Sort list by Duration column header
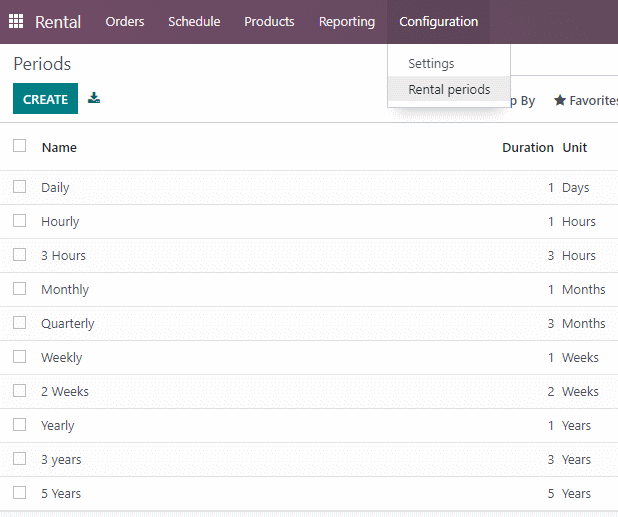618x517 pixels. tap(528, 147)
